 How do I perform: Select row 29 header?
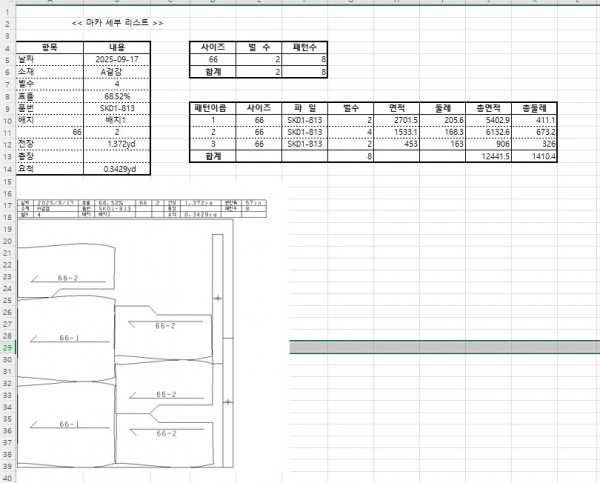(7, 346)
